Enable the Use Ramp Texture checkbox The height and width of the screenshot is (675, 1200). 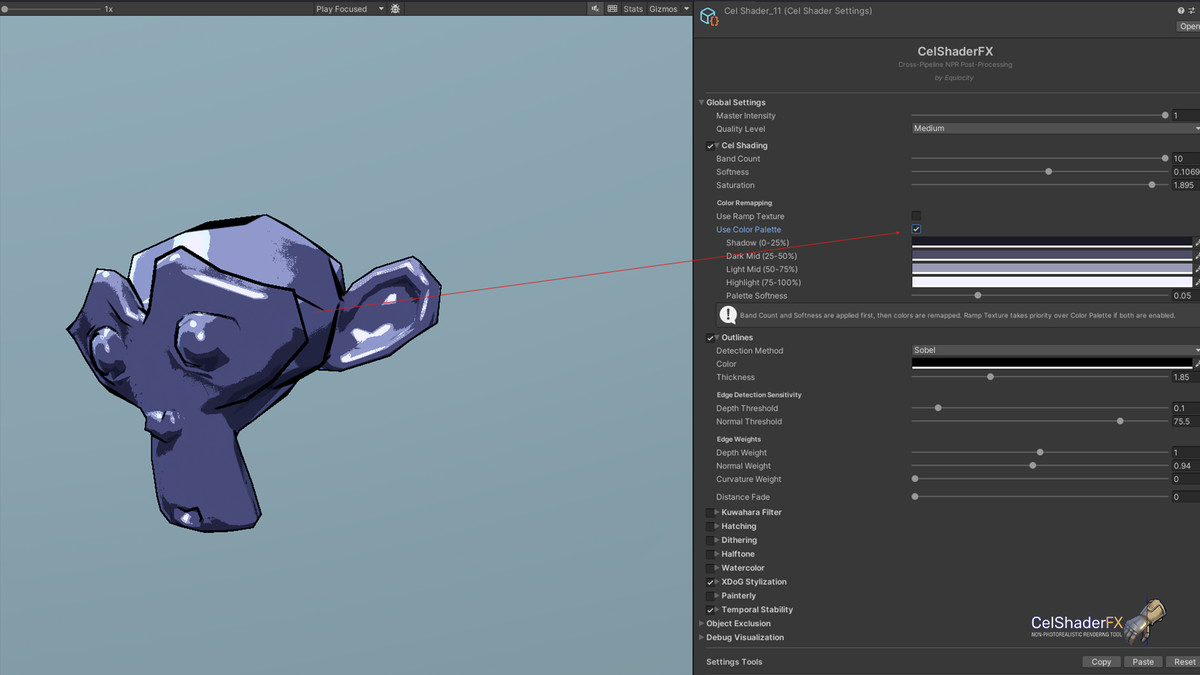tap(916, 216)
